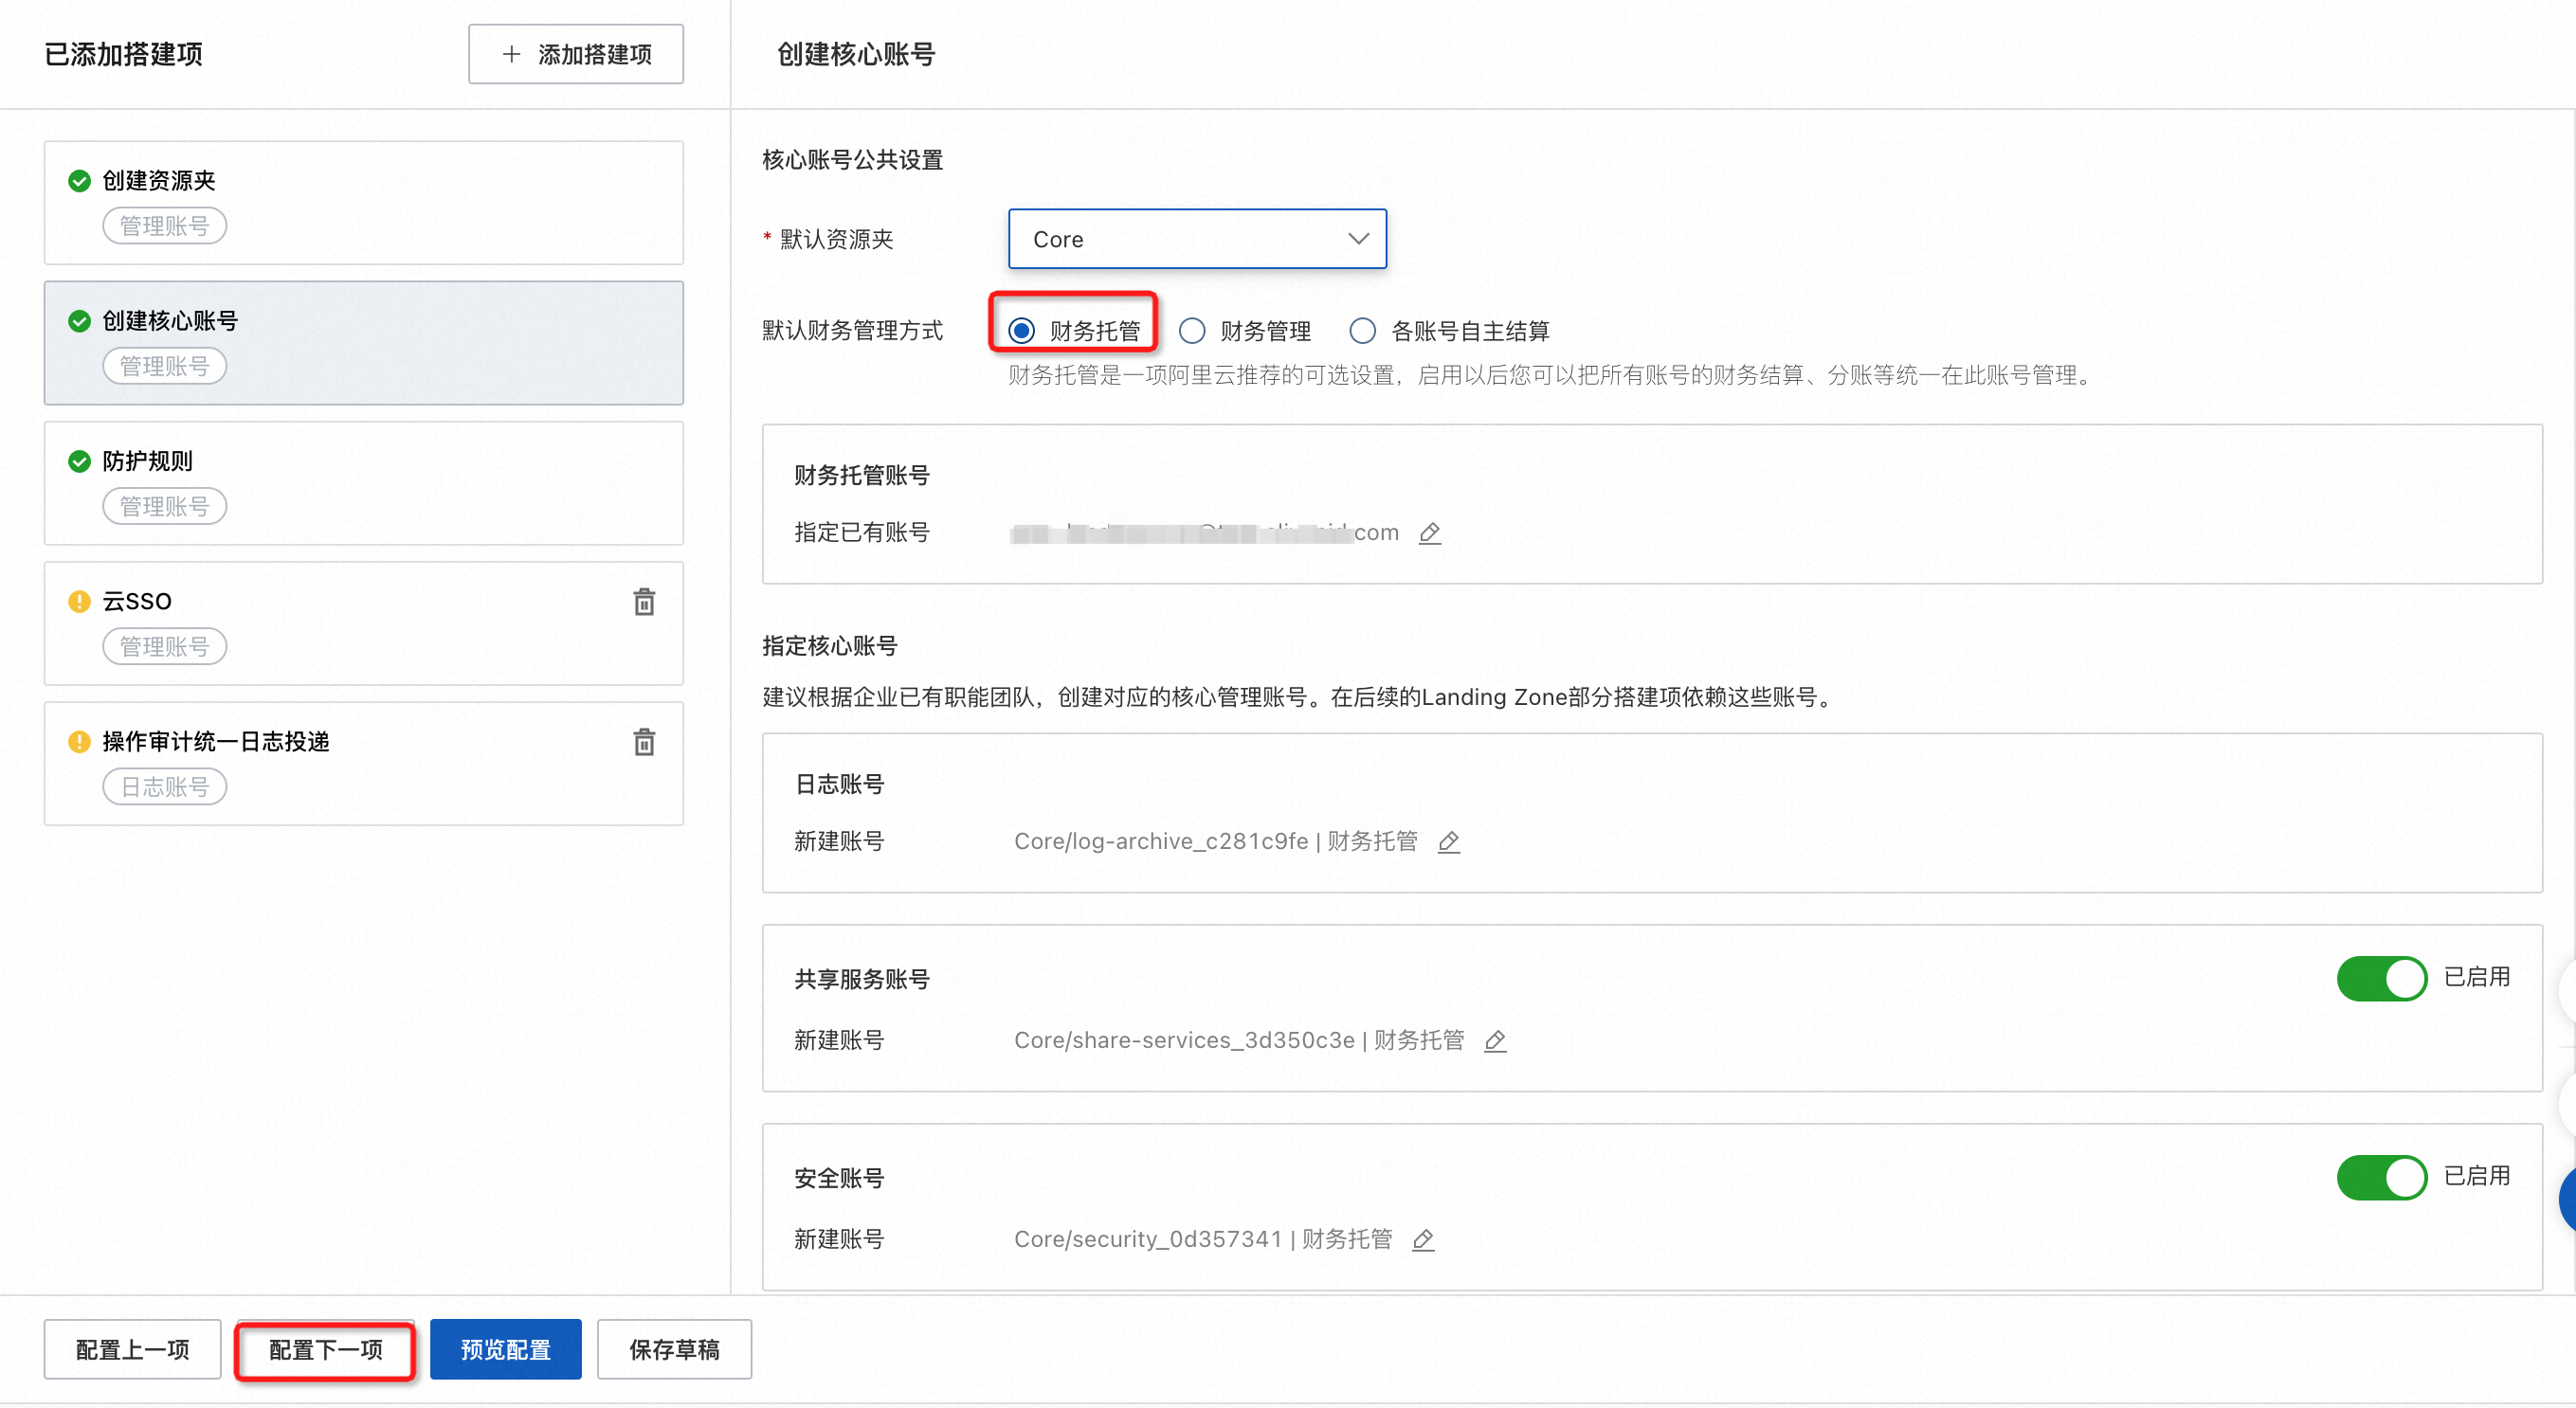
Task: Go back with 配置上一项 button
Action: point(132,1350)
